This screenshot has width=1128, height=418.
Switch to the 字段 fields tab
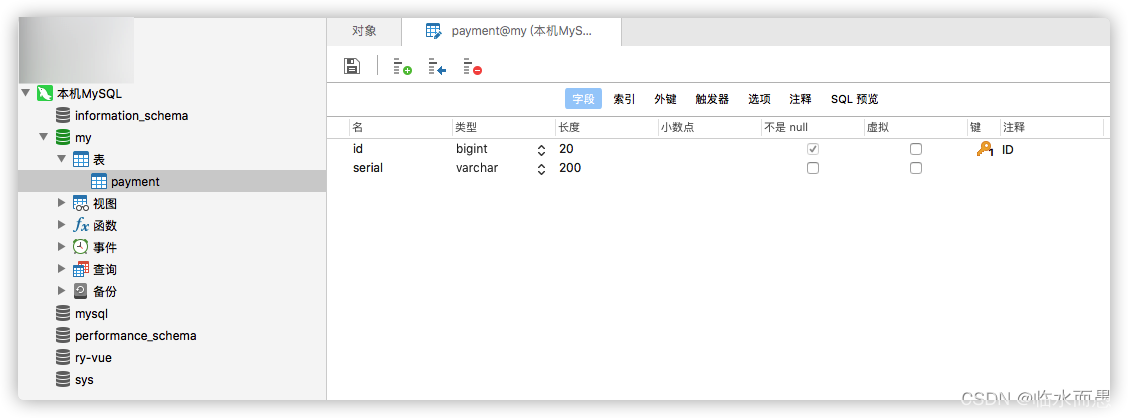click(583, 99)
